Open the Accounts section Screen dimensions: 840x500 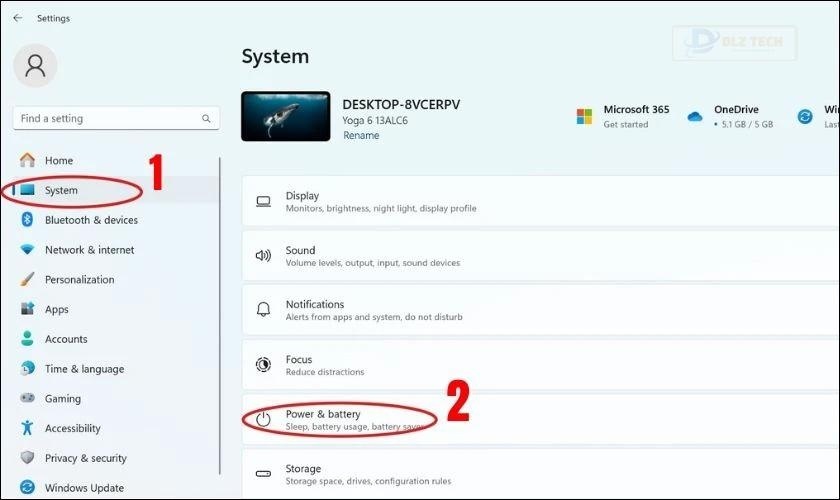point(66,339)
